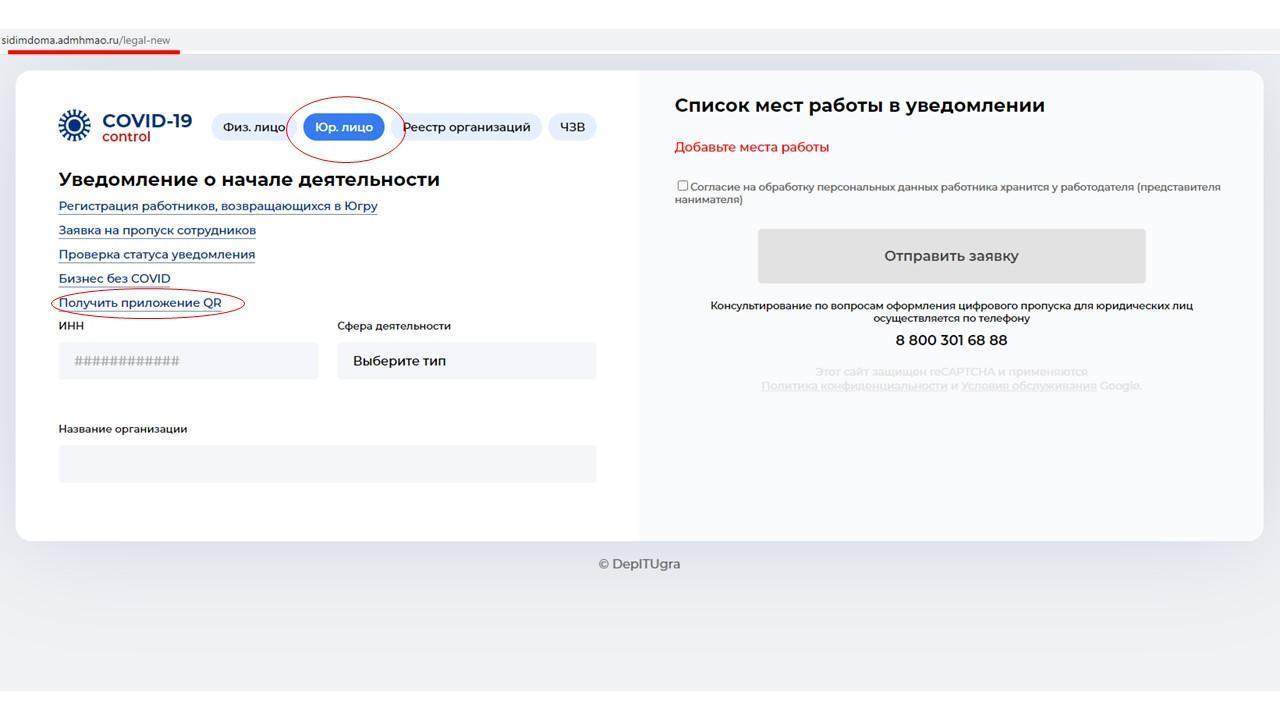
Task: Open Регистрация работников, возвращающихся в Югру link
Action: tap(218, 206)
